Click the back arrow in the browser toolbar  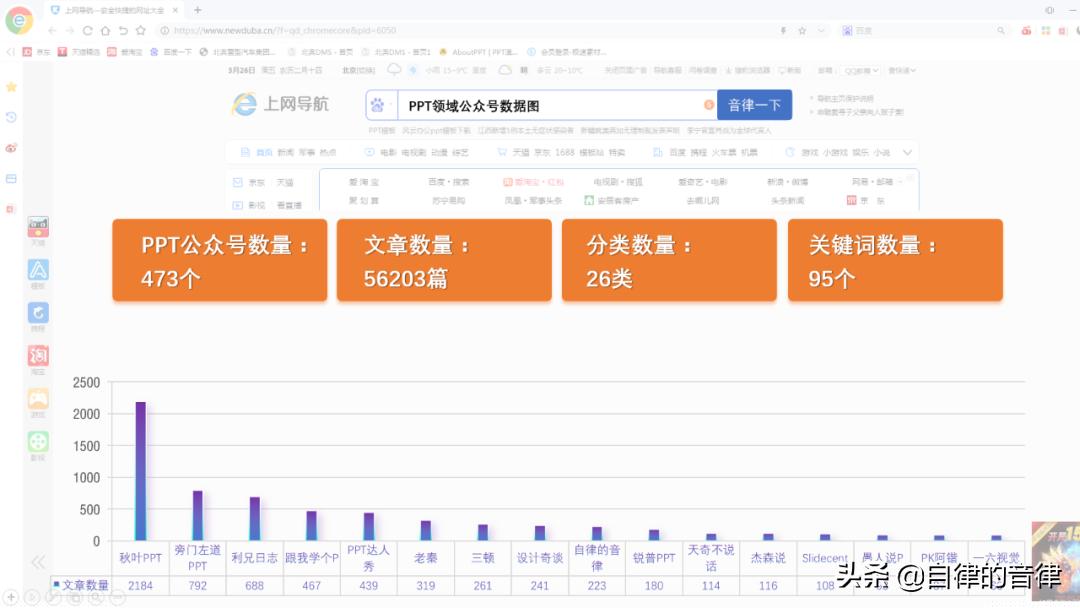point(51,30)
